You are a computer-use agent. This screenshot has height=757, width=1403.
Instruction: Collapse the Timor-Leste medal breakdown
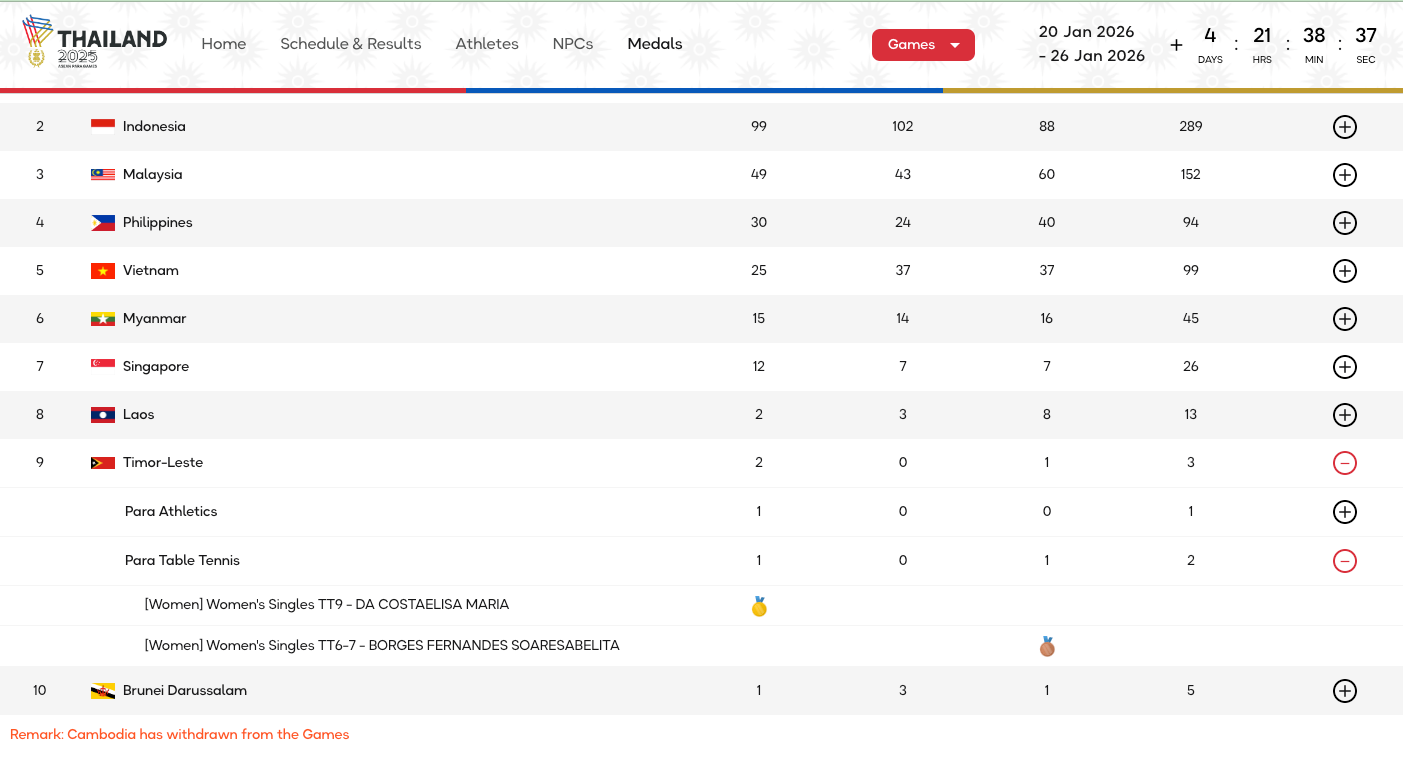pyautogui.click(x=1345, y=463)
